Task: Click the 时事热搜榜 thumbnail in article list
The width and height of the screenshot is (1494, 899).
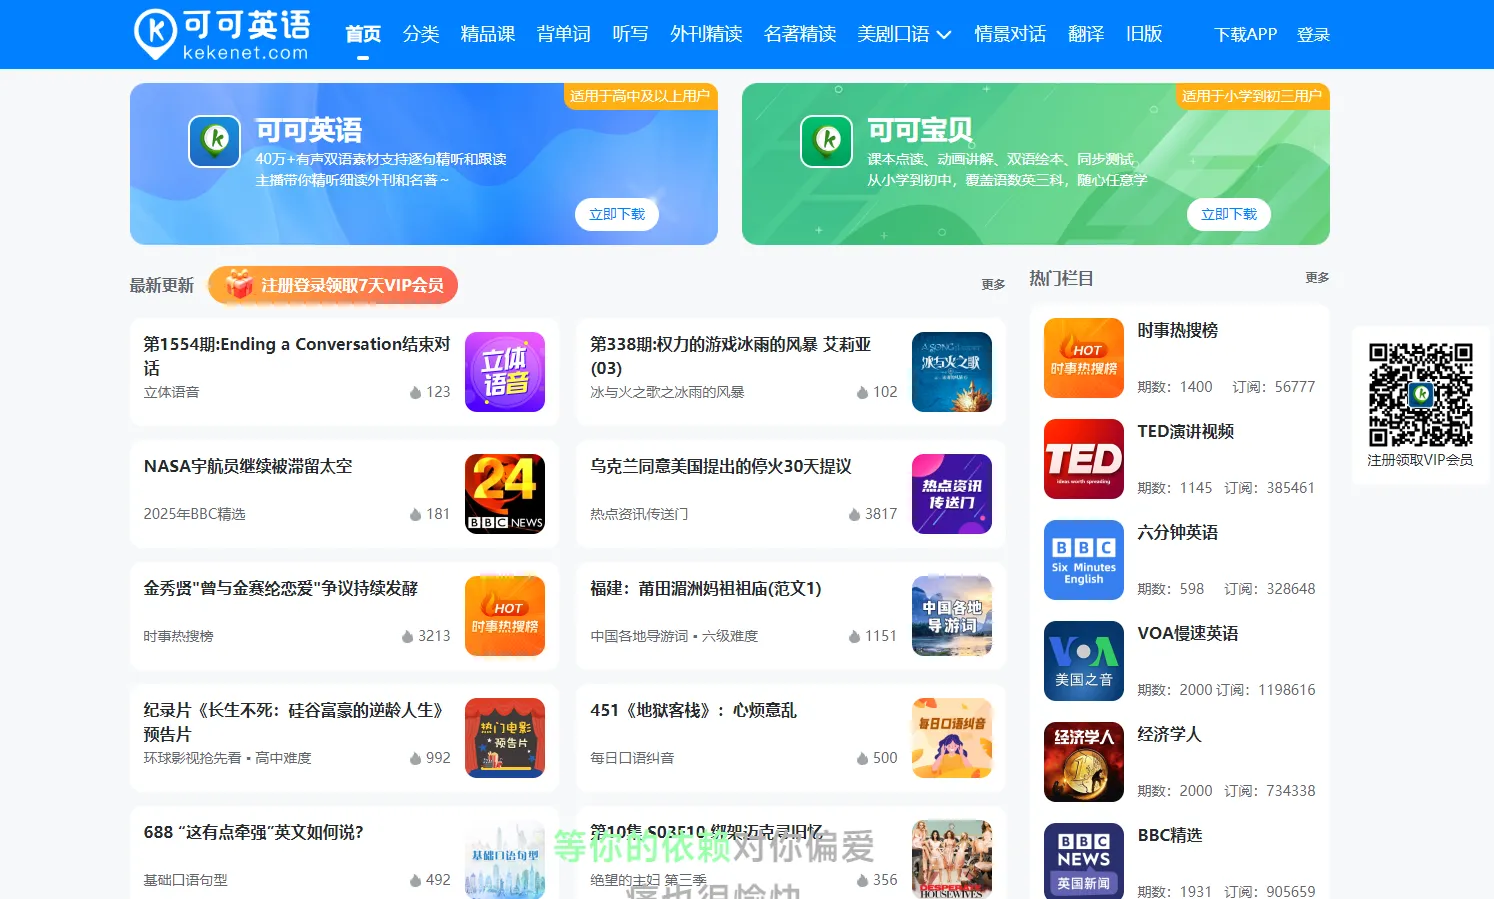Action: [x=505, y=616]
